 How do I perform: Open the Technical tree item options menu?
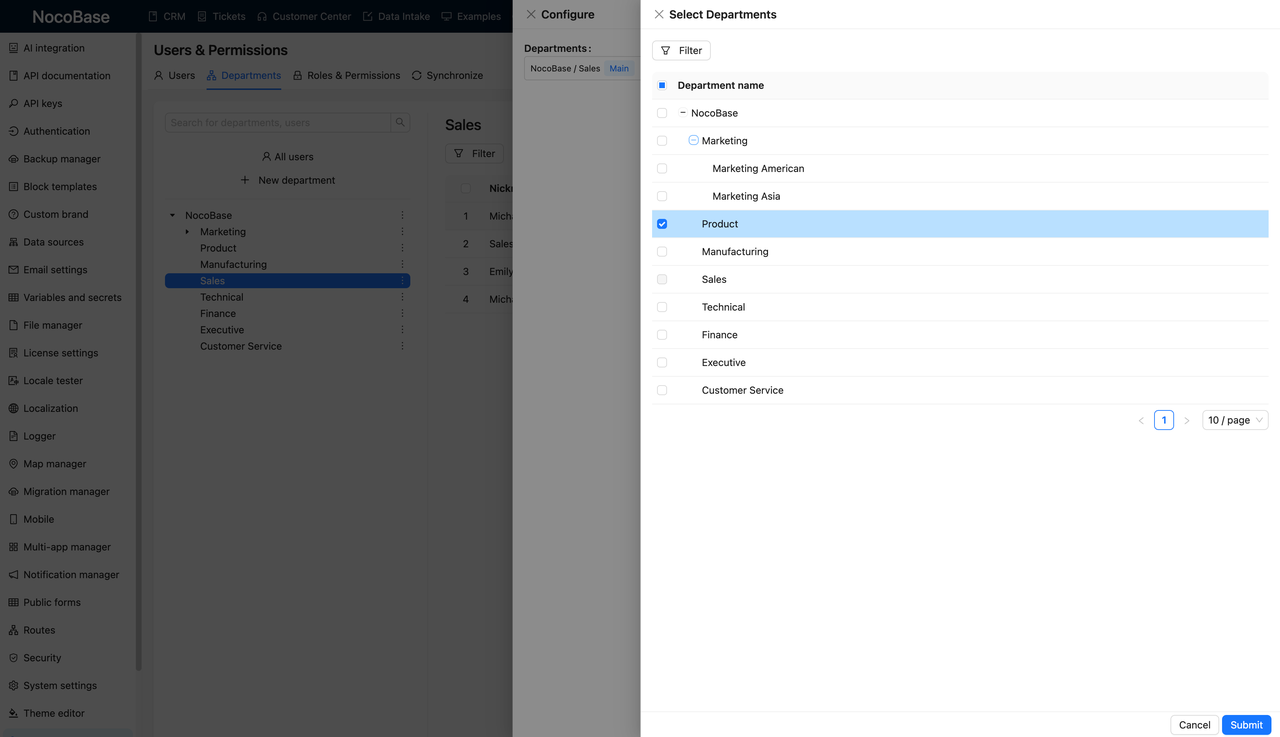tap(402, 297)
